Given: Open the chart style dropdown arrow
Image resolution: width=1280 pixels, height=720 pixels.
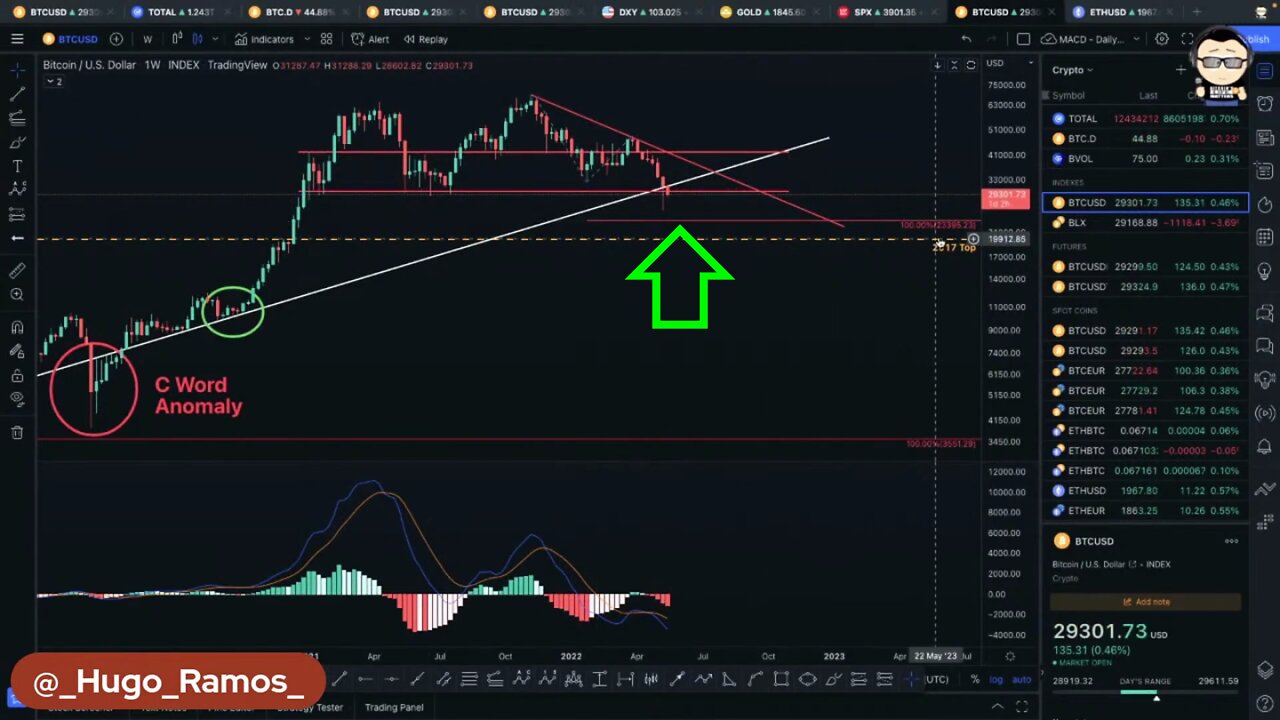Looking at the screenshot, I should (215, 39).
